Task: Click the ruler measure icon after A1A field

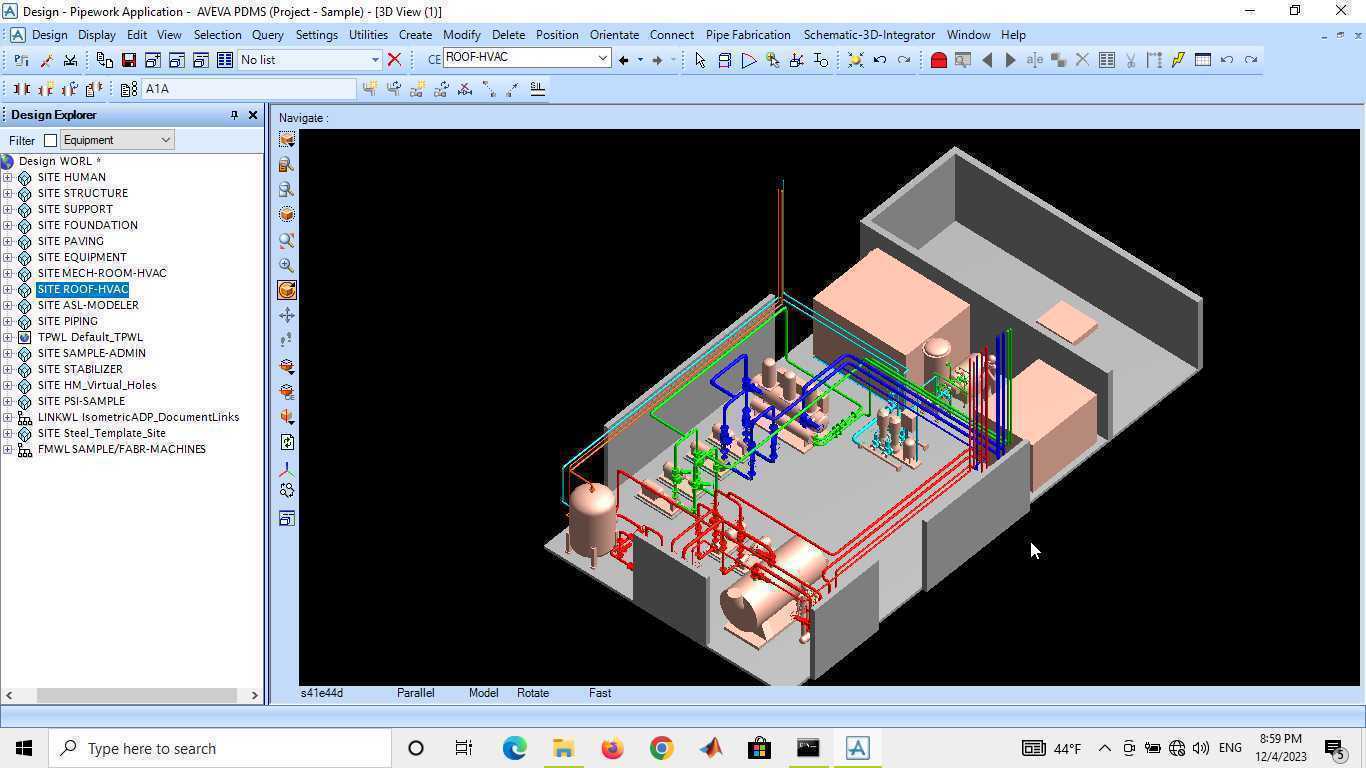Action: click(x=537, y=89)
